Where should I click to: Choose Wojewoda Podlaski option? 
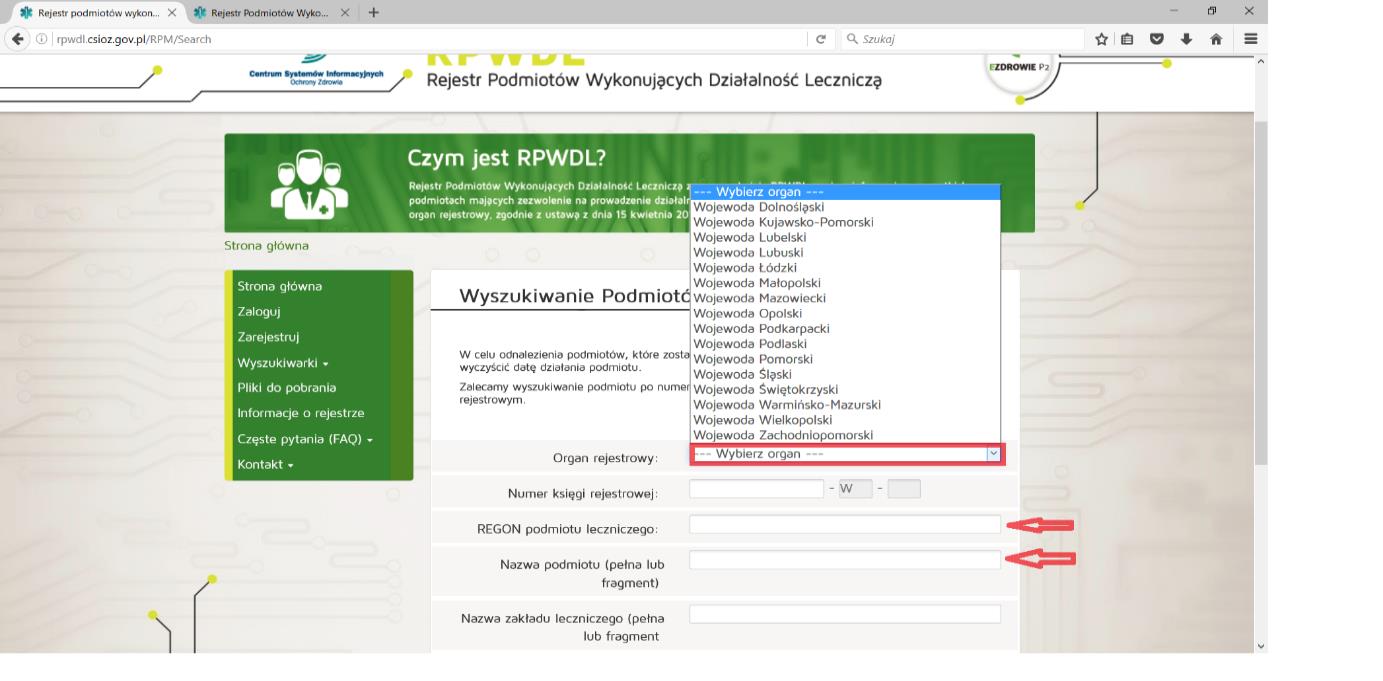pyautogui.click(x=845, y=344)
